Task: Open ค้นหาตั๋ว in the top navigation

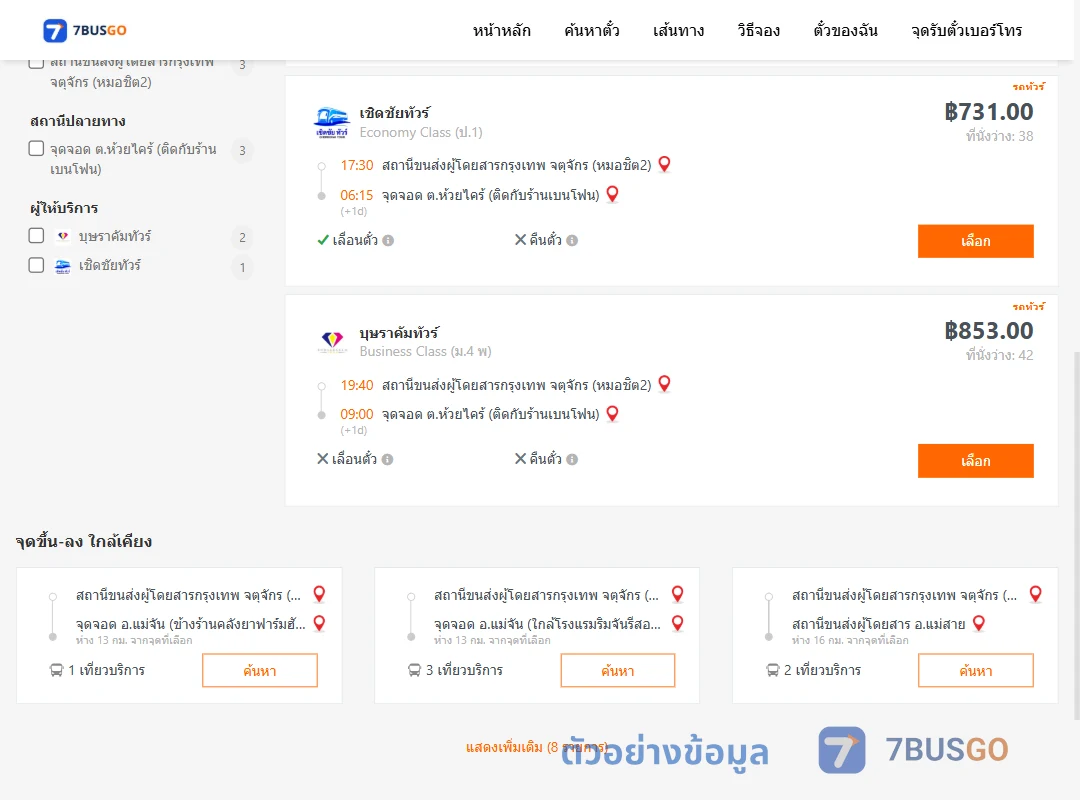Action: pos(592,31)
